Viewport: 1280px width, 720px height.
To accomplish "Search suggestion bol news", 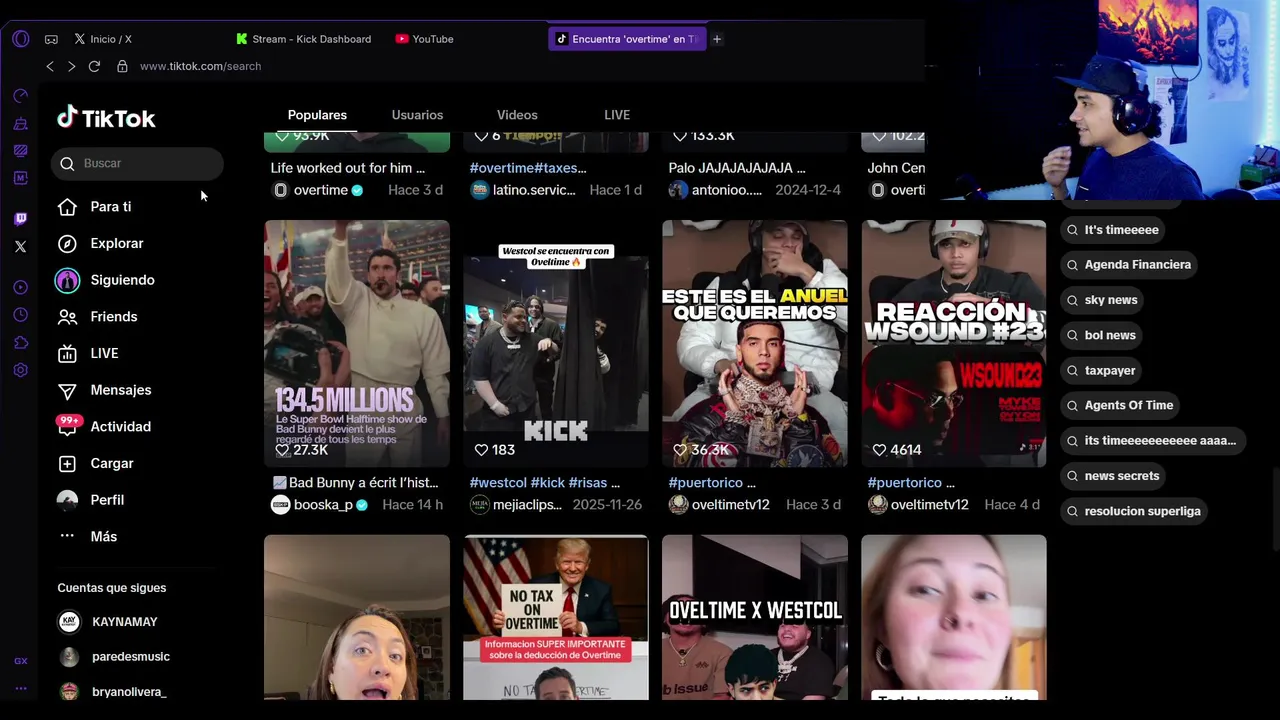I will point(1101,335).
